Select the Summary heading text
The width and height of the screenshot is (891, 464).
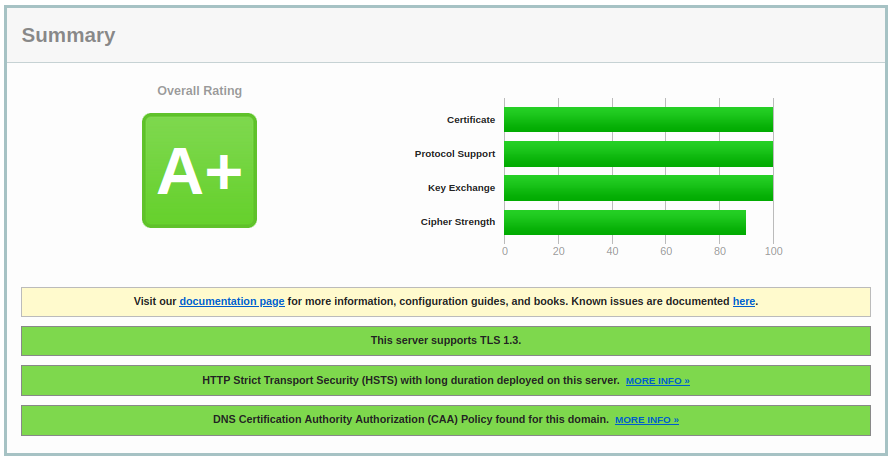point(68,35)
